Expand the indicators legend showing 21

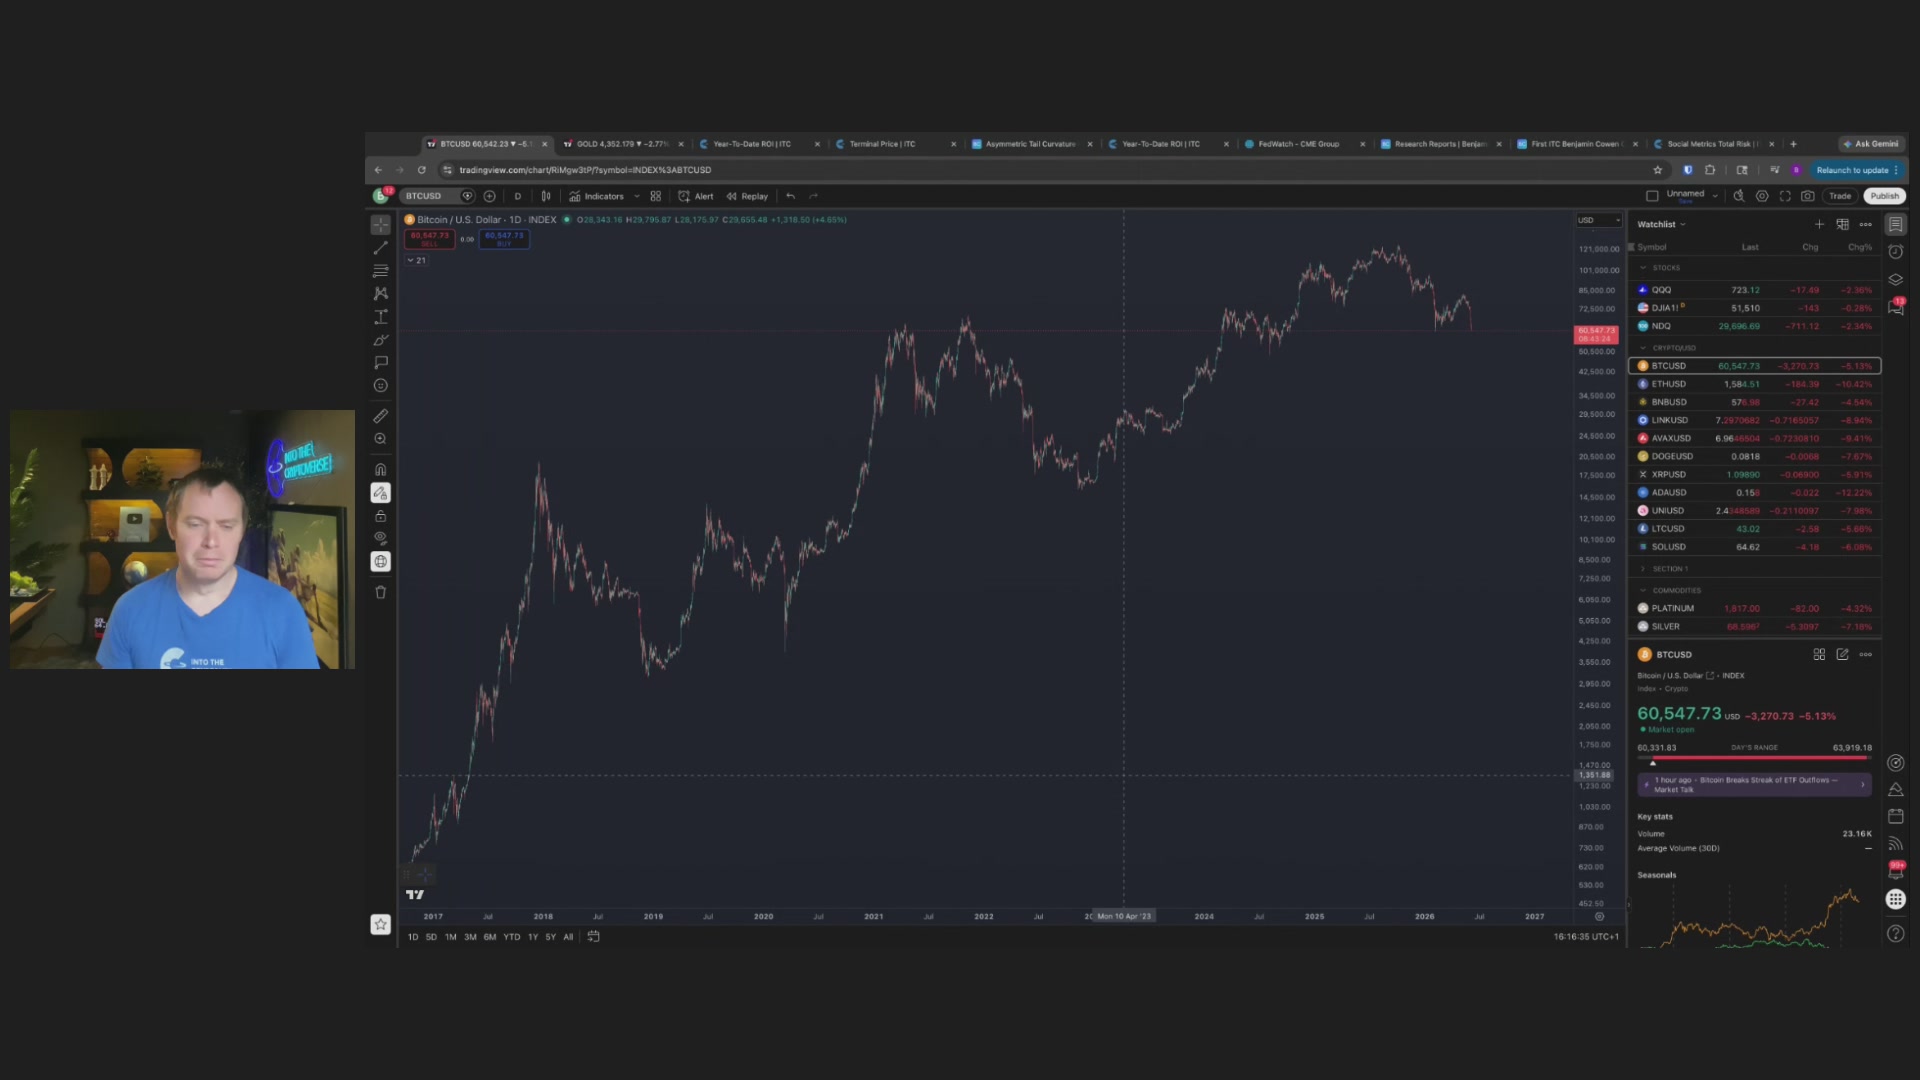pos(416,260)
